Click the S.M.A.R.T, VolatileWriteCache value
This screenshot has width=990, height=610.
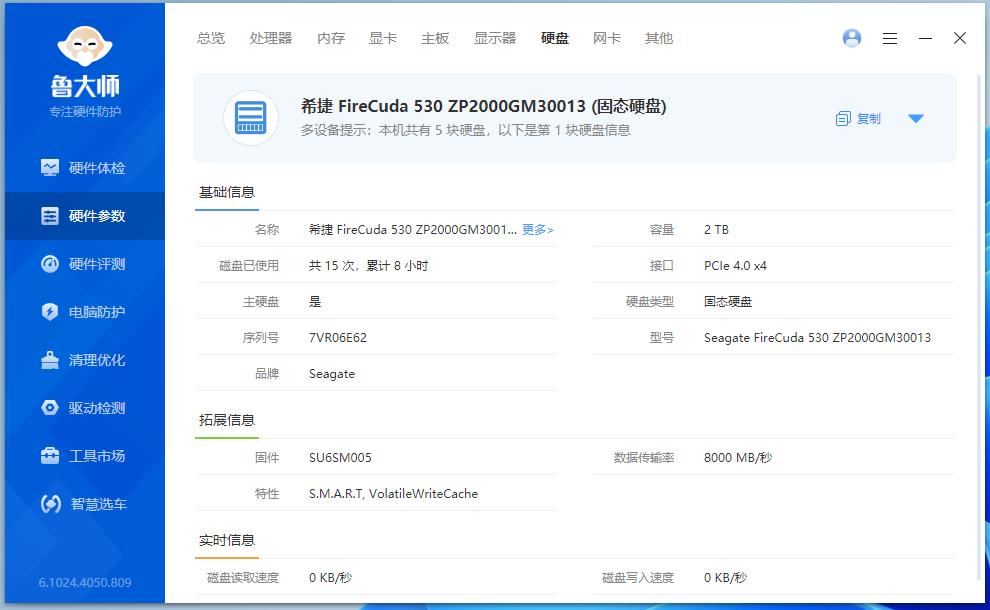click(x=393, y=494)
